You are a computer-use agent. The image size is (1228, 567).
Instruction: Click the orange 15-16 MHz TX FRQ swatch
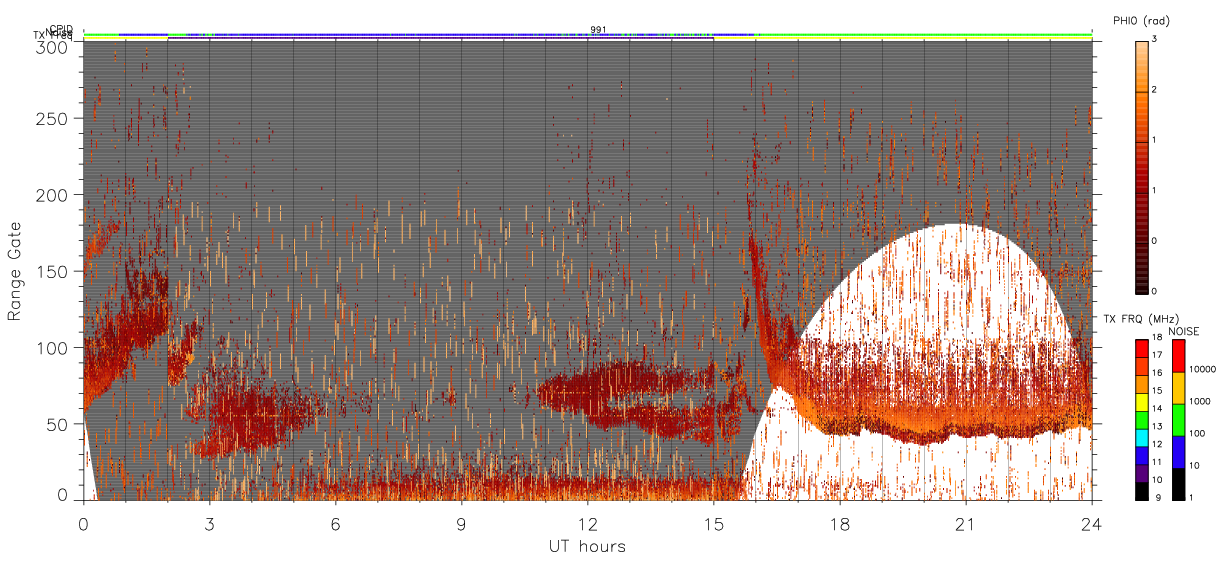(1142, 385)
